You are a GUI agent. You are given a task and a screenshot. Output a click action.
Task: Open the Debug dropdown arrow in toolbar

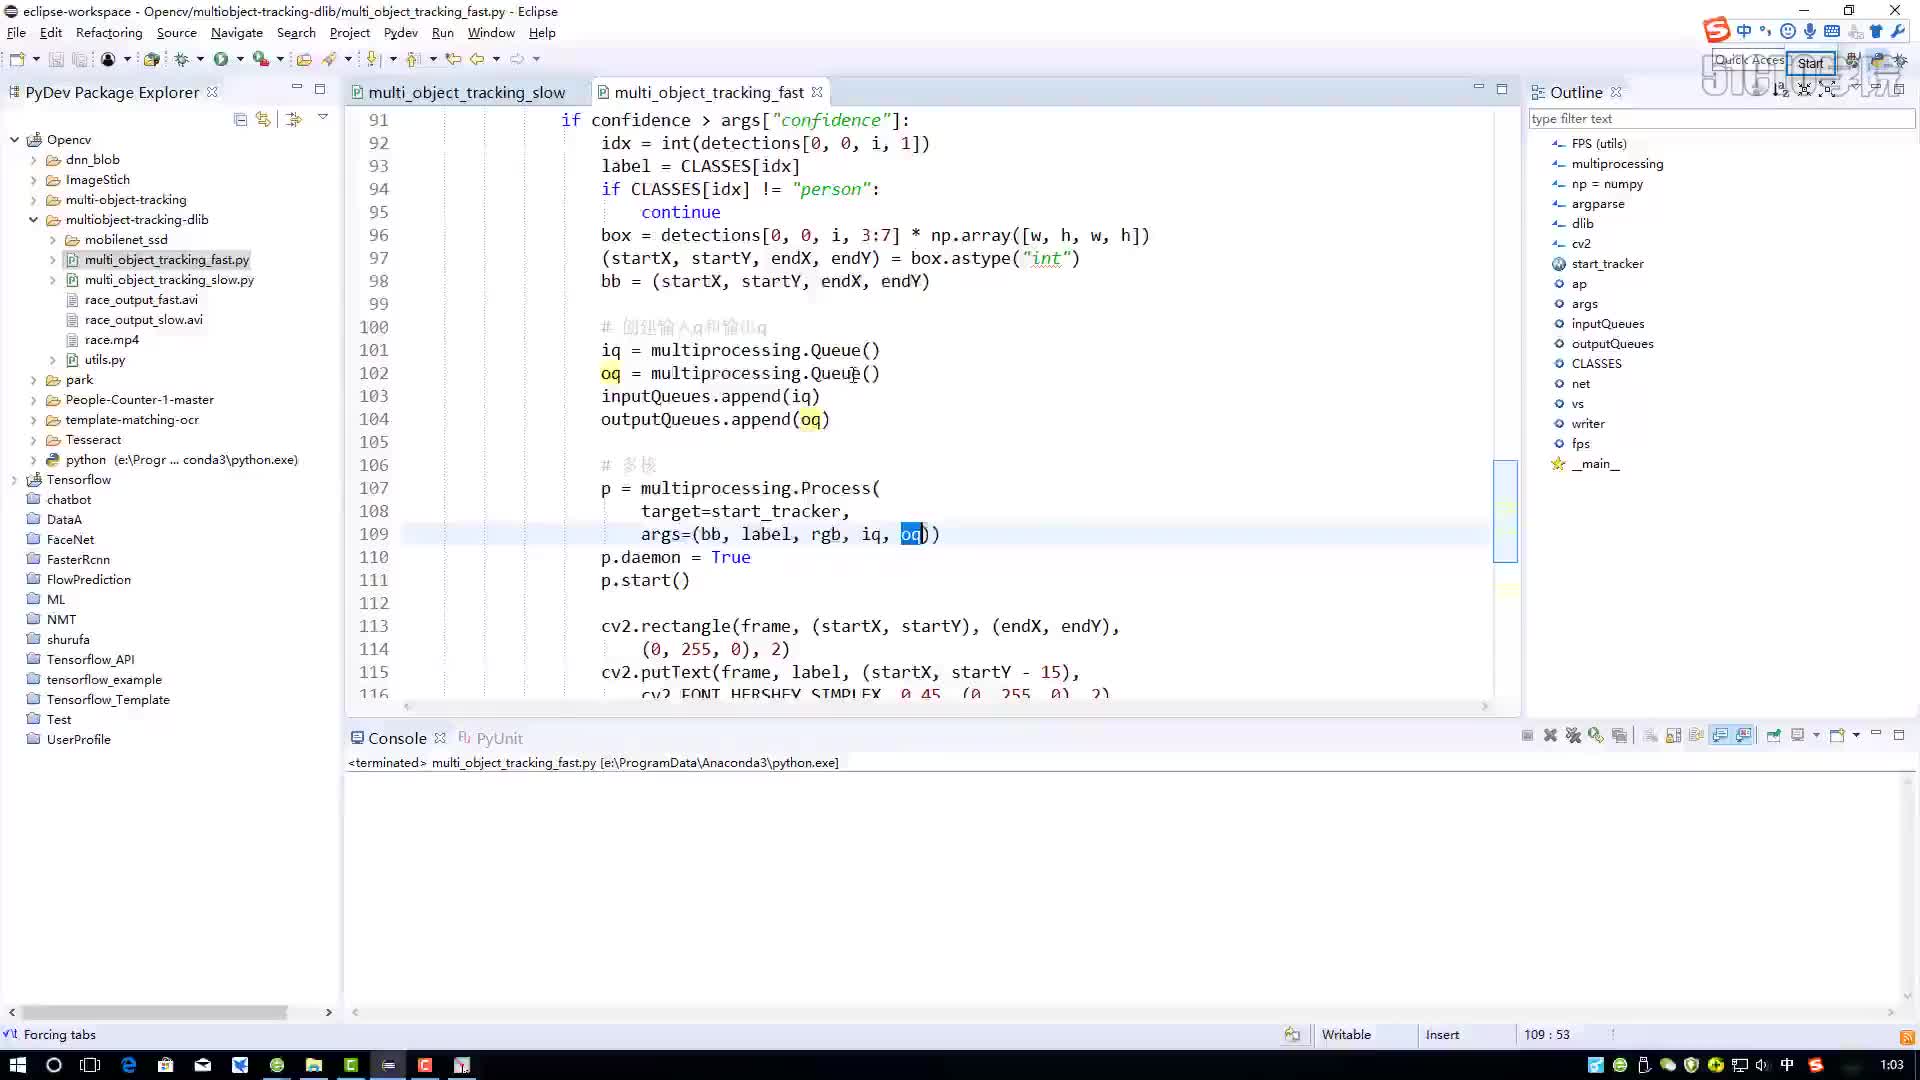pos(200,59)
